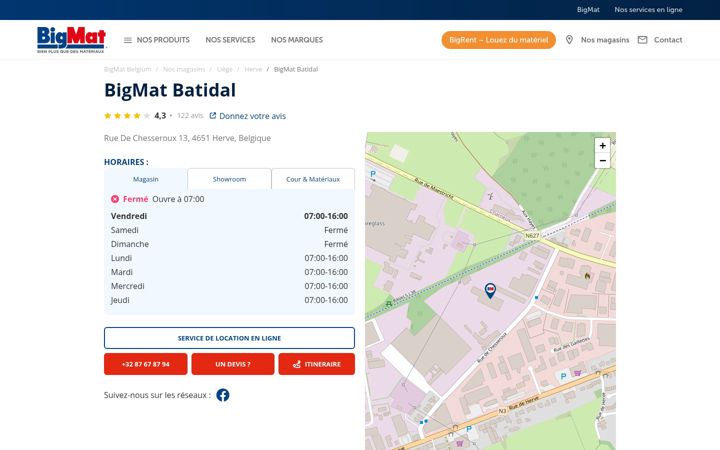Open Nos services en ligne link
Viewport: 720px width, 450px height.
648,10
